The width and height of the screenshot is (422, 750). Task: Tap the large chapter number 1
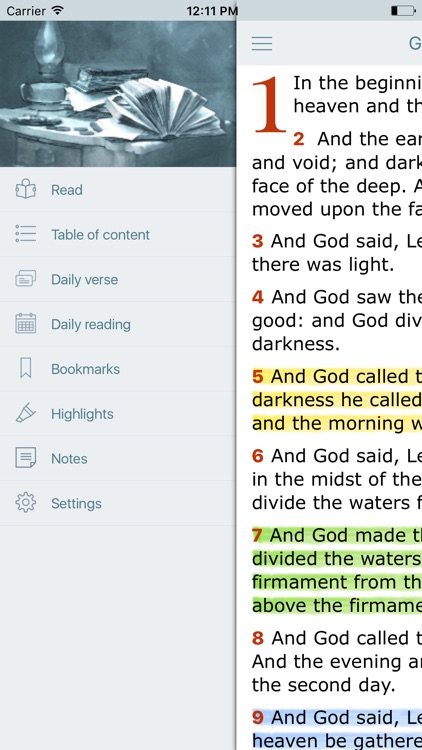pos(269,106)
